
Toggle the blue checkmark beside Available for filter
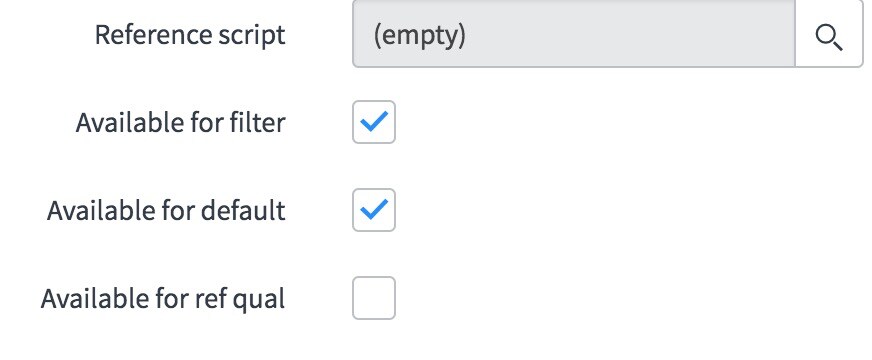(374, 122)
